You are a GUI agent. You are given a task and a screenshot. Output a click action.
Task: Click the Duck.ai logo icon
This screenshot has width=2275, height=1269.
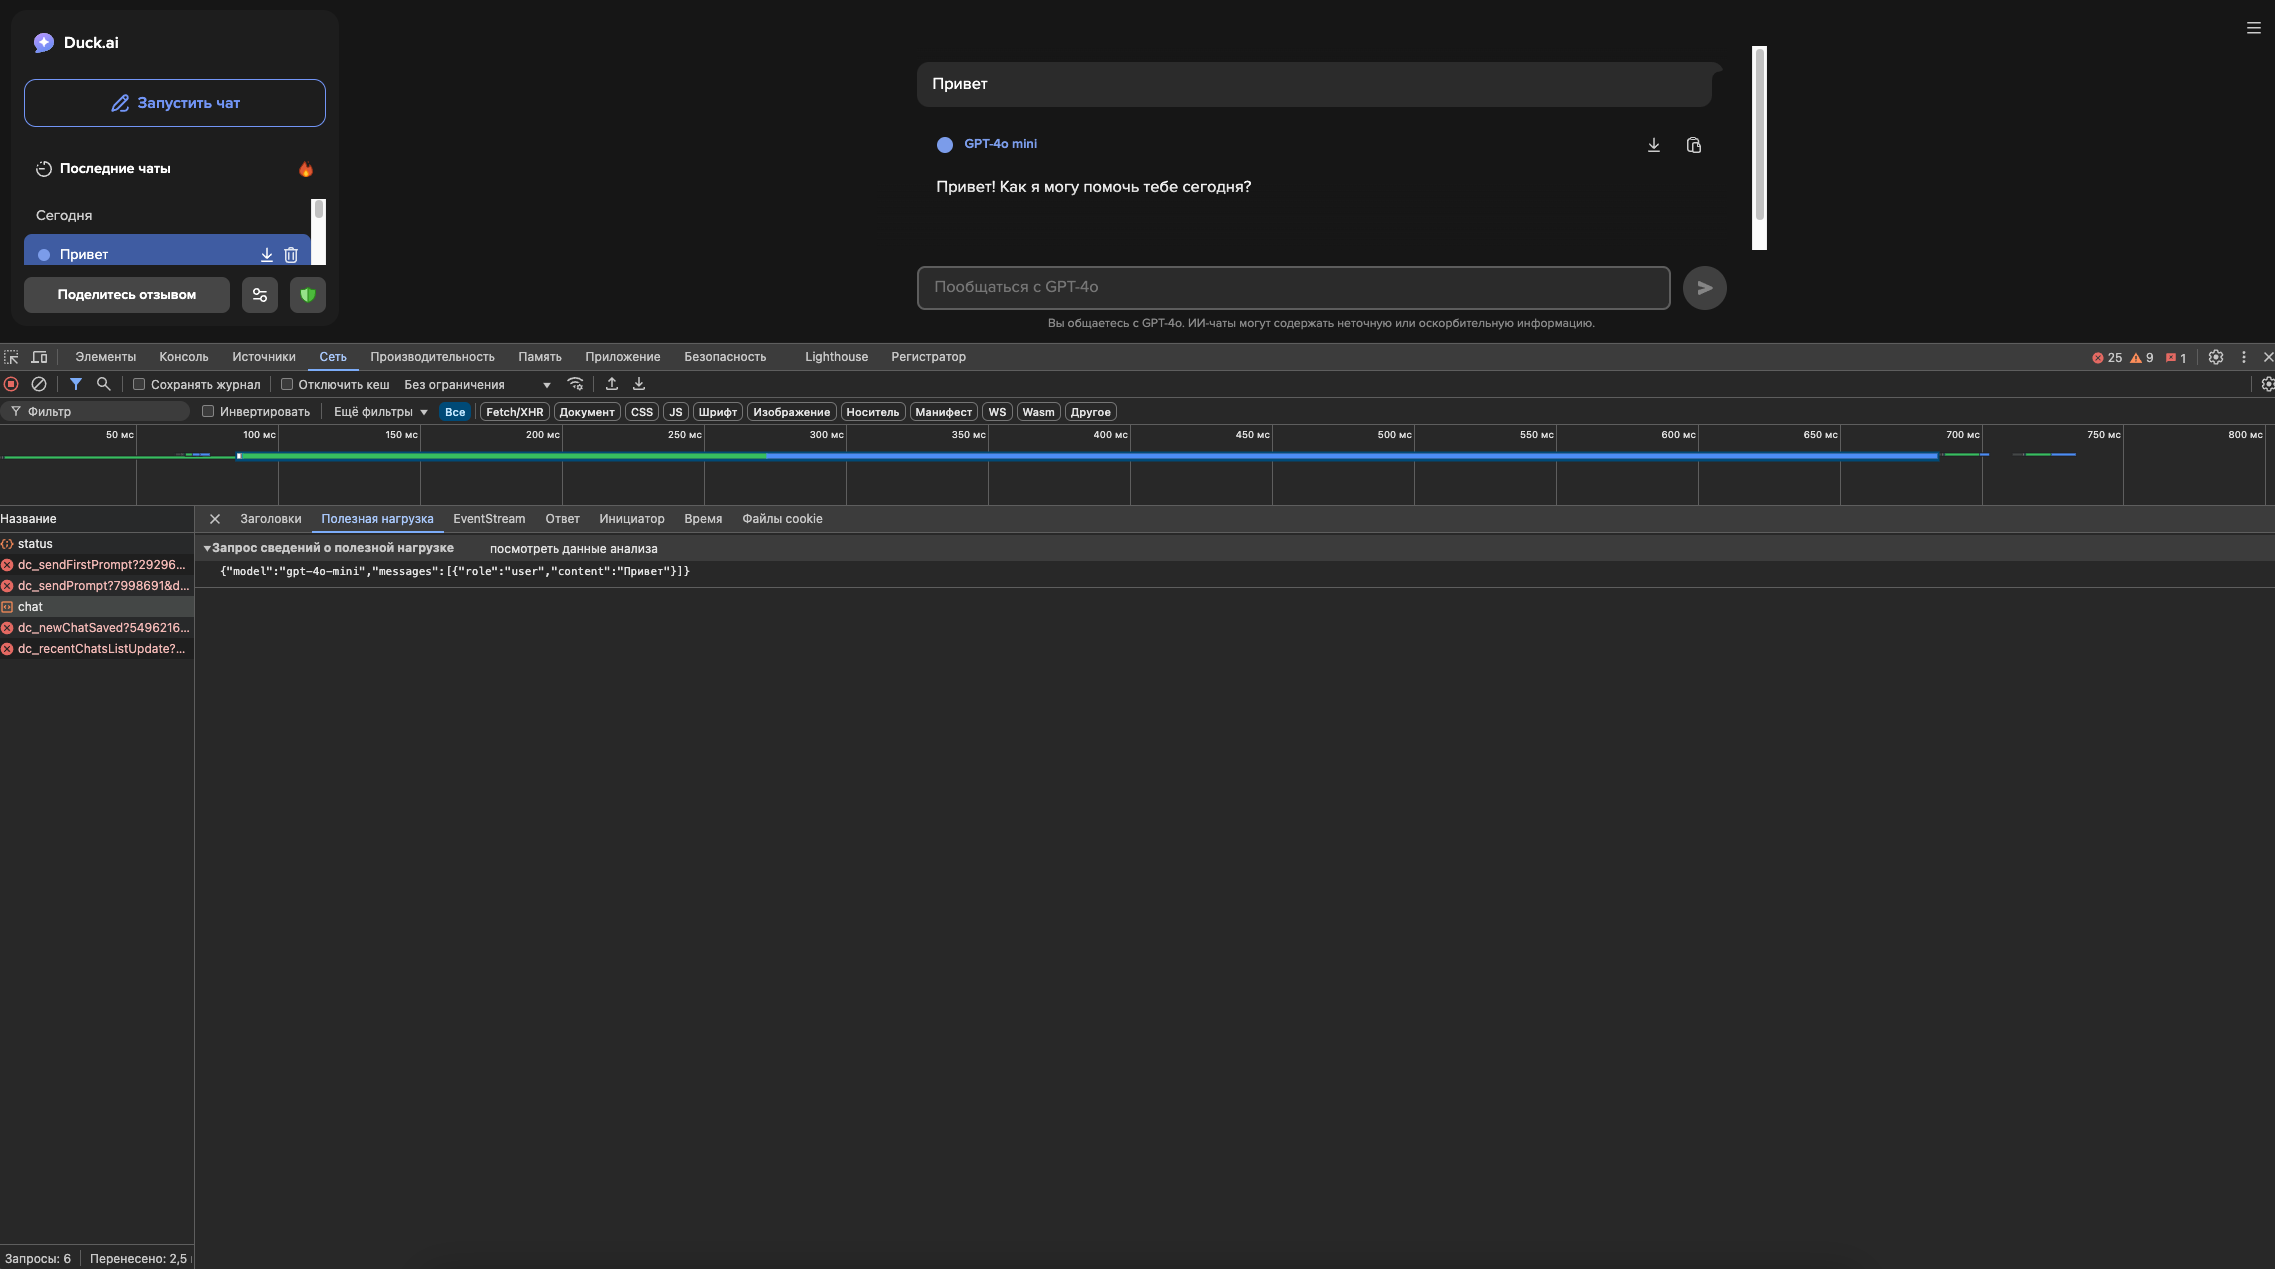click(x=43, y=42)
